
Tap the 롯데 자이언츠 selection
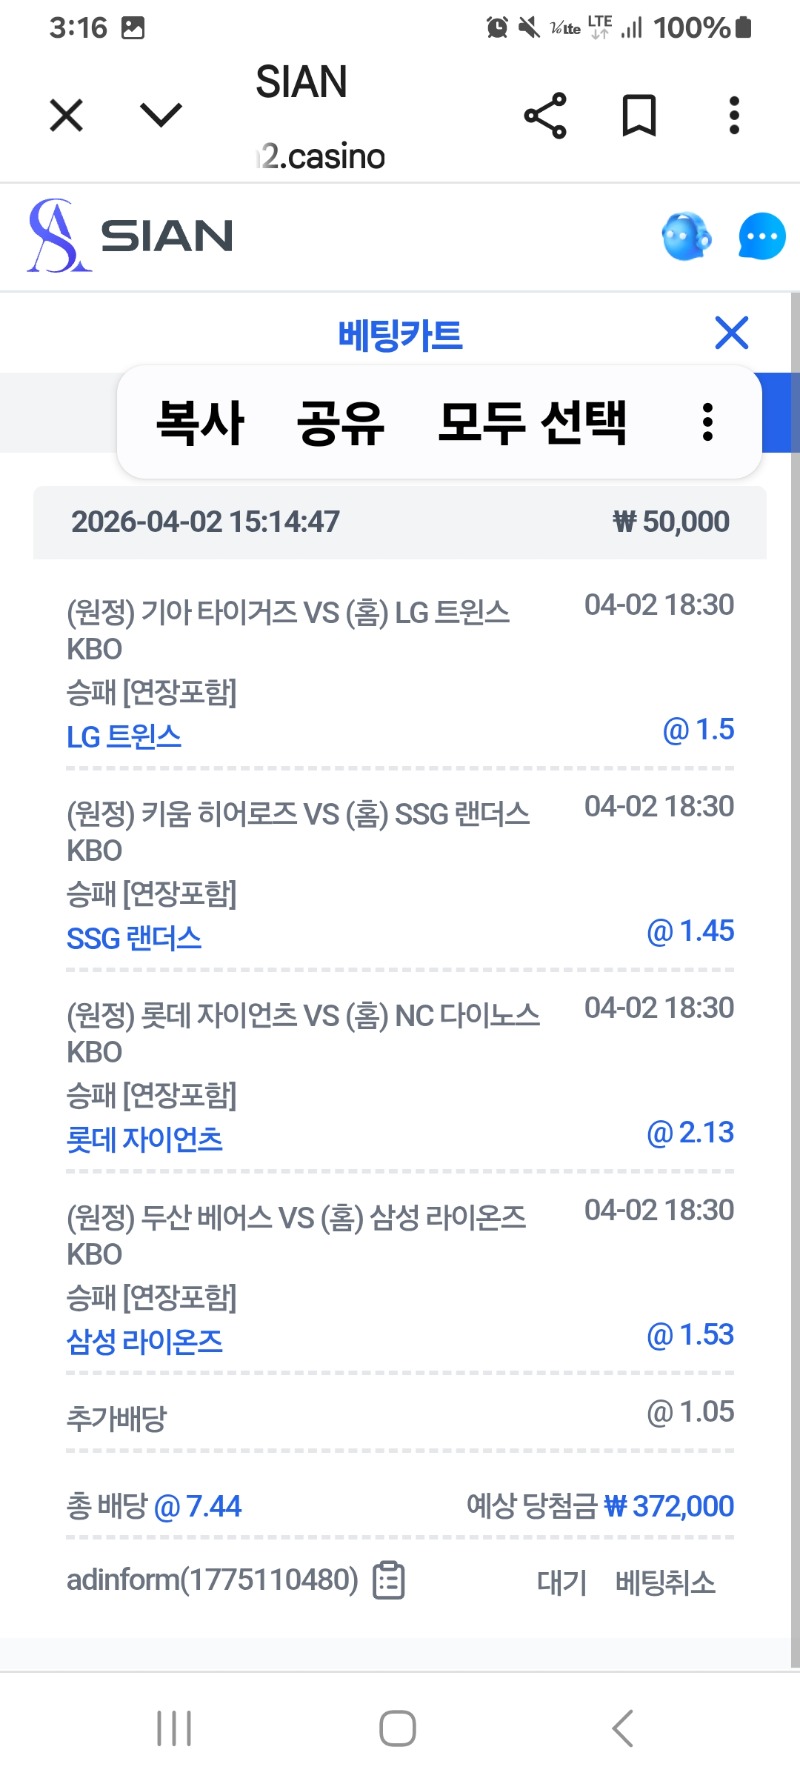(x=145, y=1140)
